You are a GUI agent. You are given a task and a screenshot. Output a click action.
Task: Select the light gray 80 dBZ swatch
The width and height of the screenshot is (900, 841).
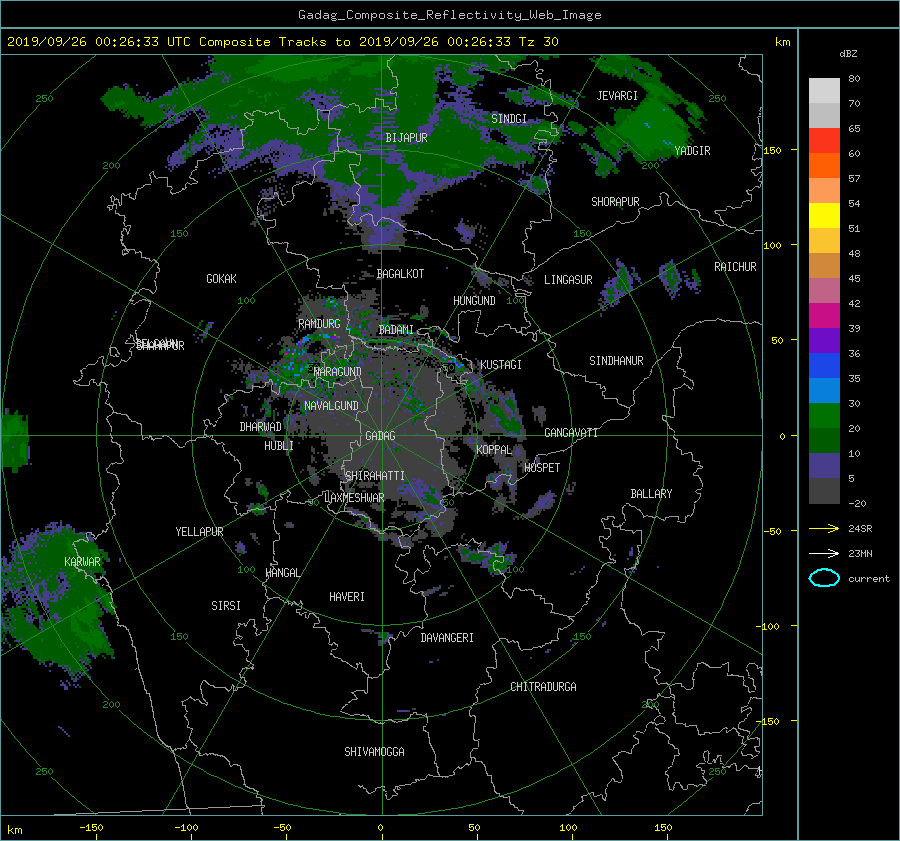pyautogui.click(x=824, y=90)
